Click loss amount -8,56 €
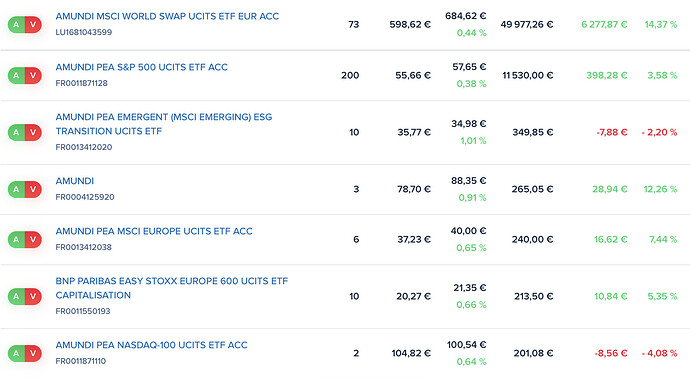Image resolution: width=690 pixels, height=378 pixels. pyautogui.click(x=611, y=353)
